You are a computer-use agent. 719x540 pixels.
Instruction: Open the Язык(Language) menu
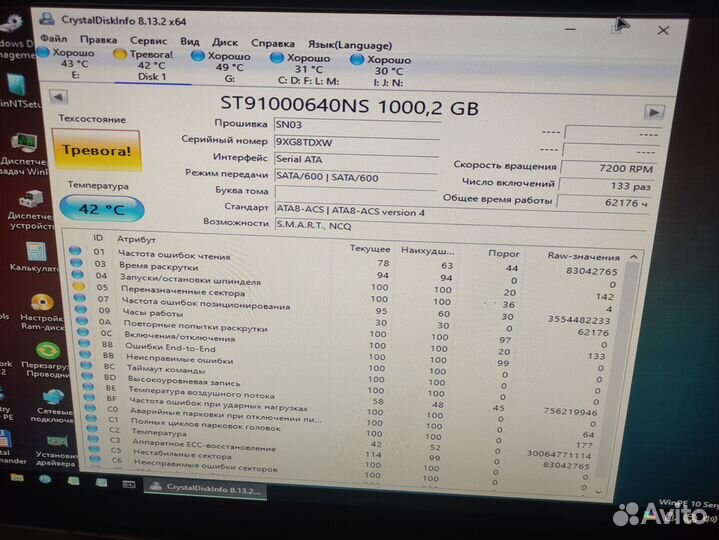coord(350,45)
